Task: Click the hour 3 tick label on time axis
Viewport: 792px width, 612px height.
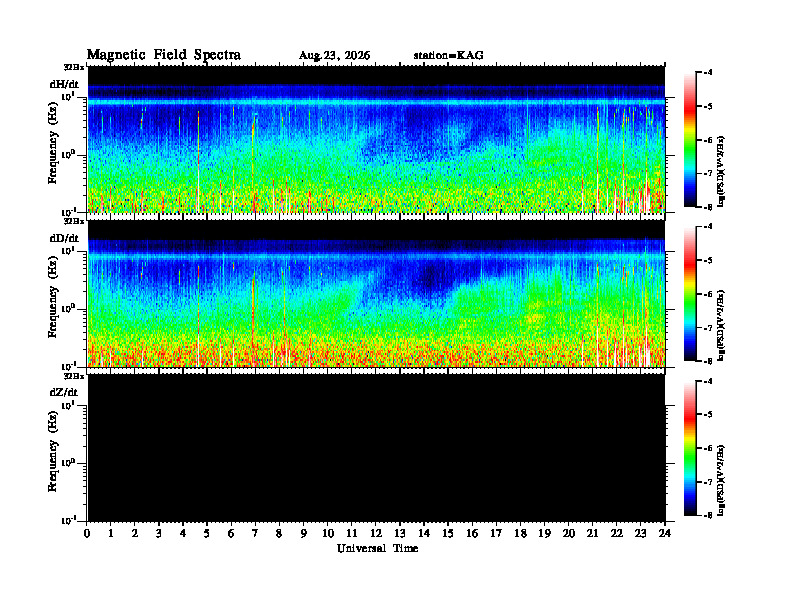Action: [x=159, y=534]
